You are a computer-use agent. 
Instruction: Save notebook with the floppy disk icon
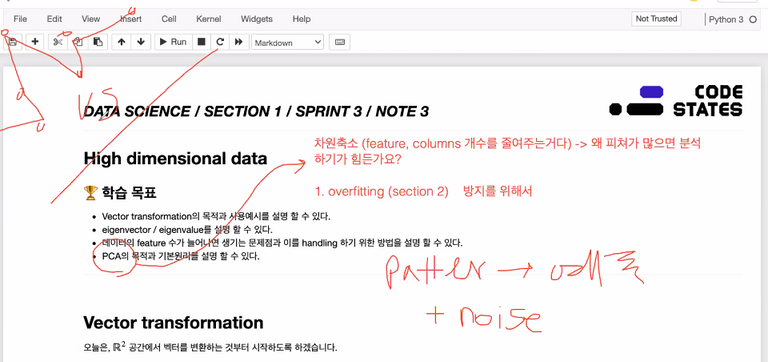tap(13, 42)
